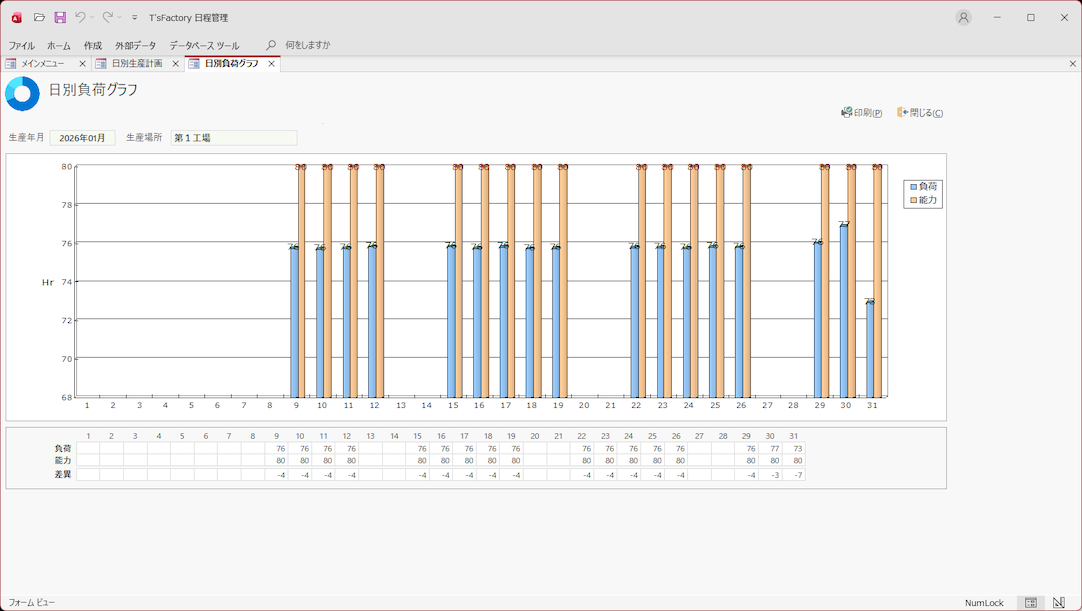Click the Redo arrow icon

[x=107, y=18]
